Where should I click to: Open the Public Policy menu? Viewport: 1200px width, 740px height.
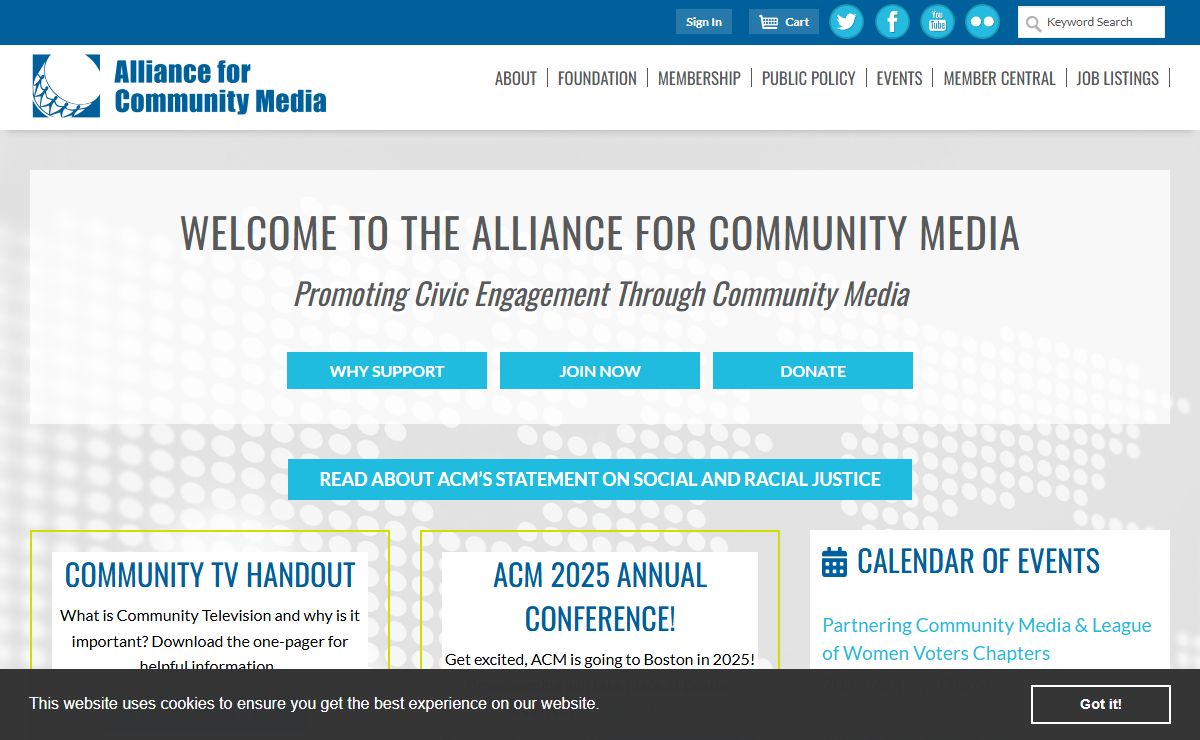click(809, 78)
